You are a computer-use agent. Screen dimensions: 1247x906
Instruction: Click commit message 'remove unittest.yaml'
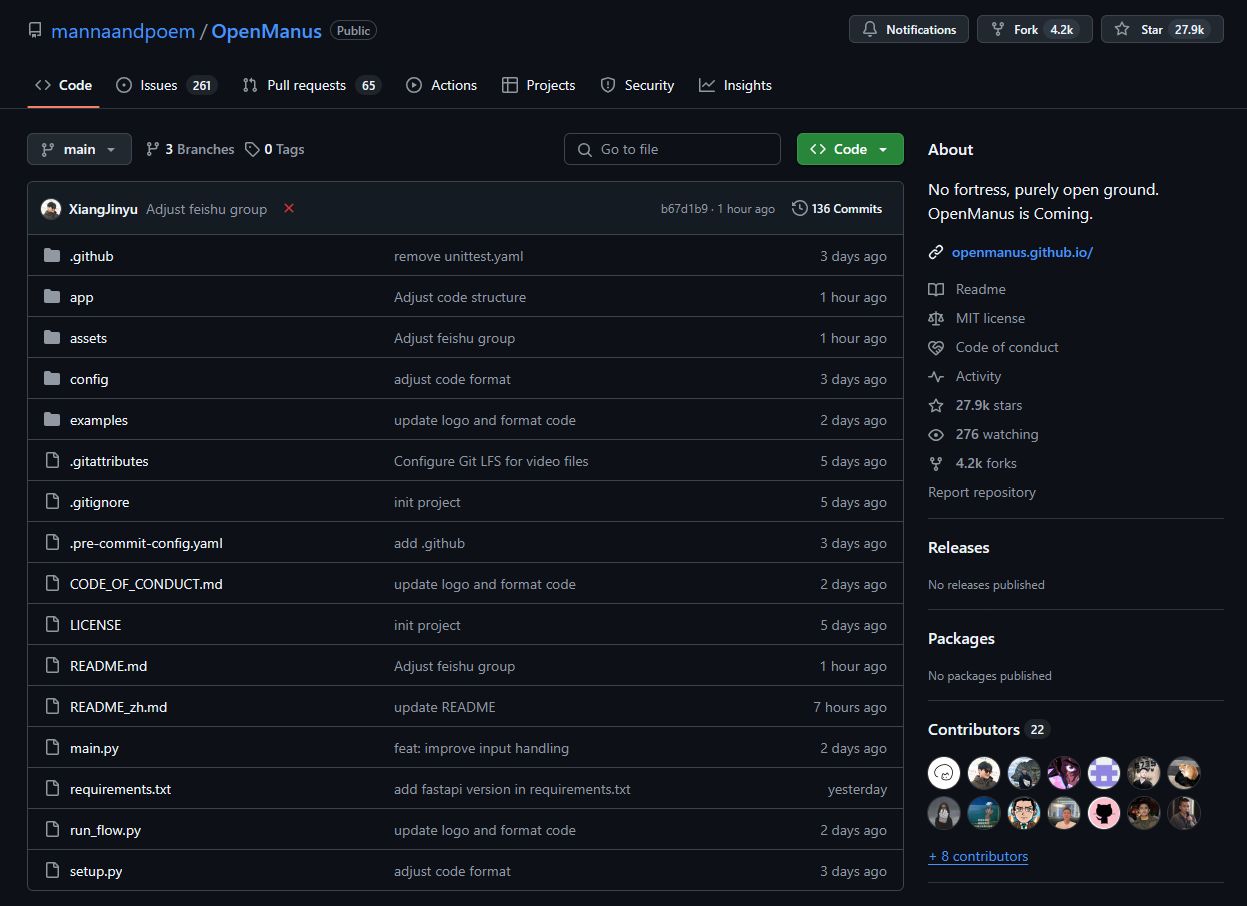(x=458, y=256)
